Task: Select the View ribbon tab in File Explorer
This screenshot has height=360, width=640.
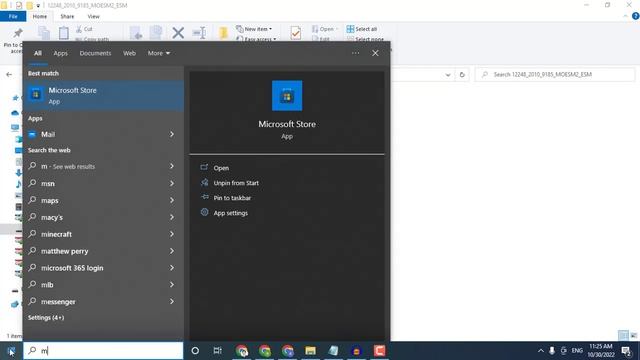Action: pyautogui.click(x=93, y=16)
